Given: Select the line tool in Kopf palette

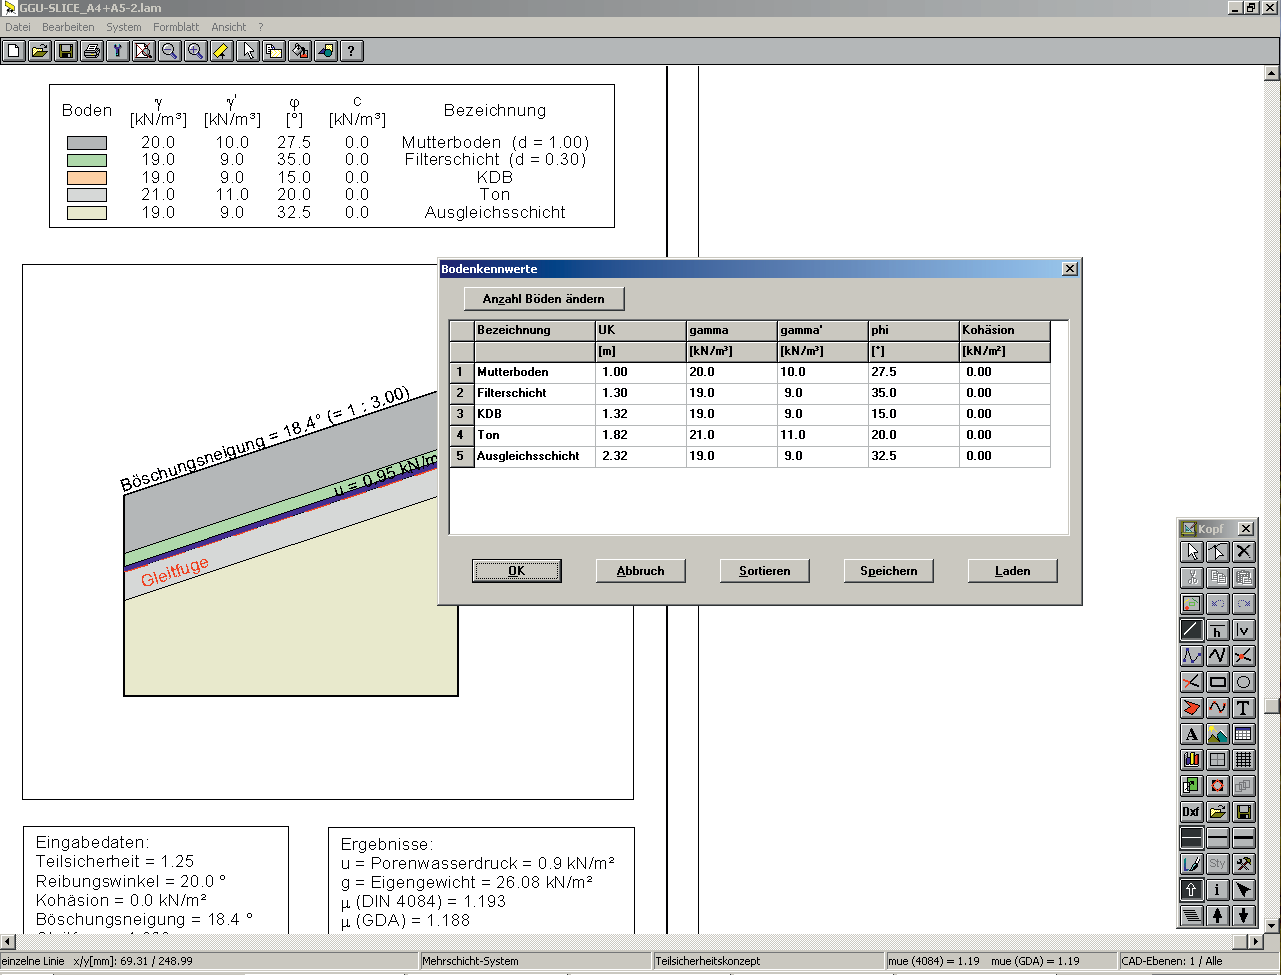Looking at the screenshot, I should 1192,630.
